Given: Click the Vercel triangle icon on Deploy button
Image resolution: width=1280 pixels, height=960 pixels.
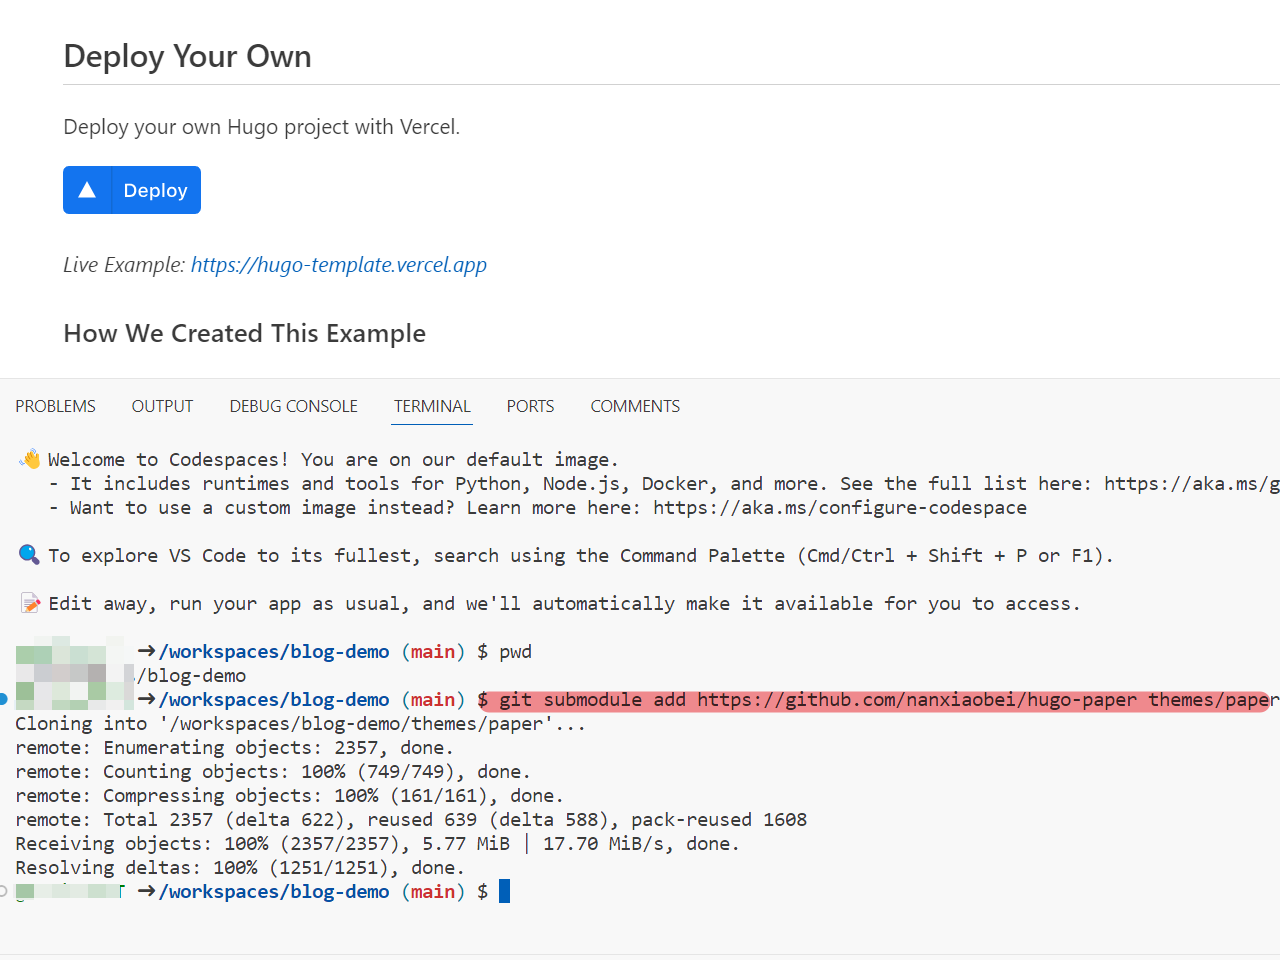Looking at the screenshot, I should (x=87, y=190).
